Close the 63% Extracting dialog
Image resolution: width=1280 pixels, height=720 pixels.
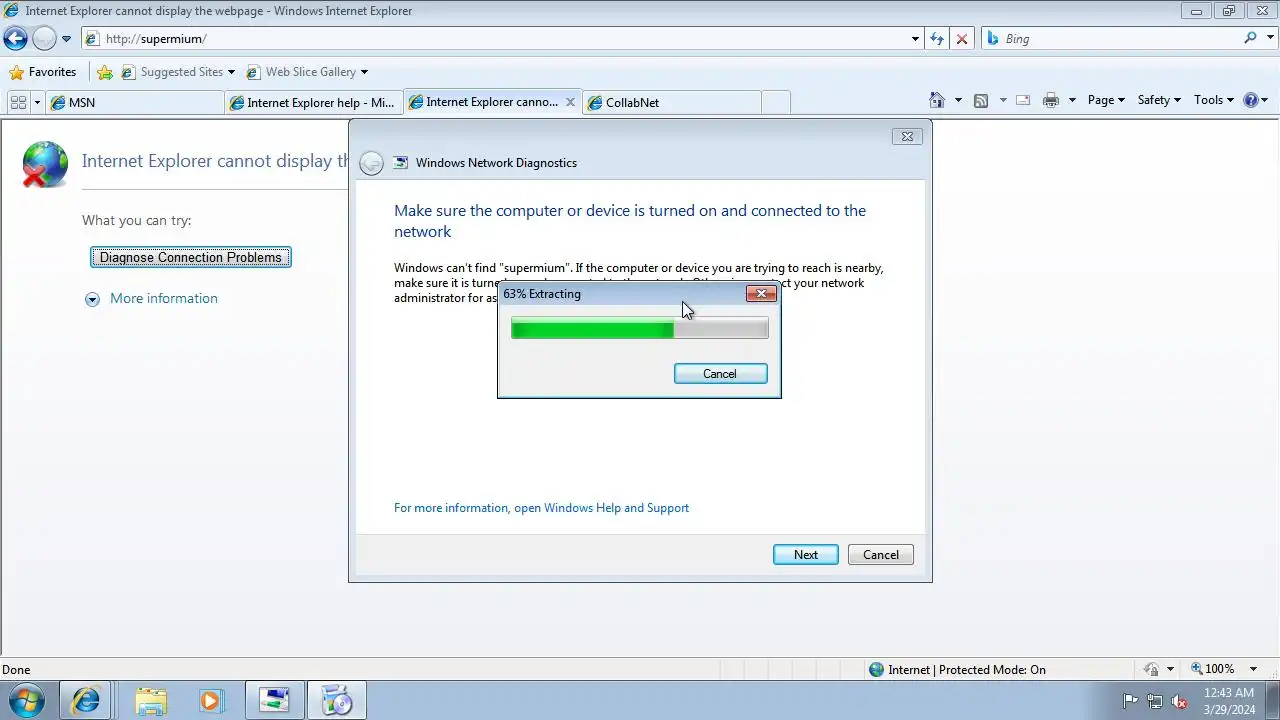[x=761, y=294]
